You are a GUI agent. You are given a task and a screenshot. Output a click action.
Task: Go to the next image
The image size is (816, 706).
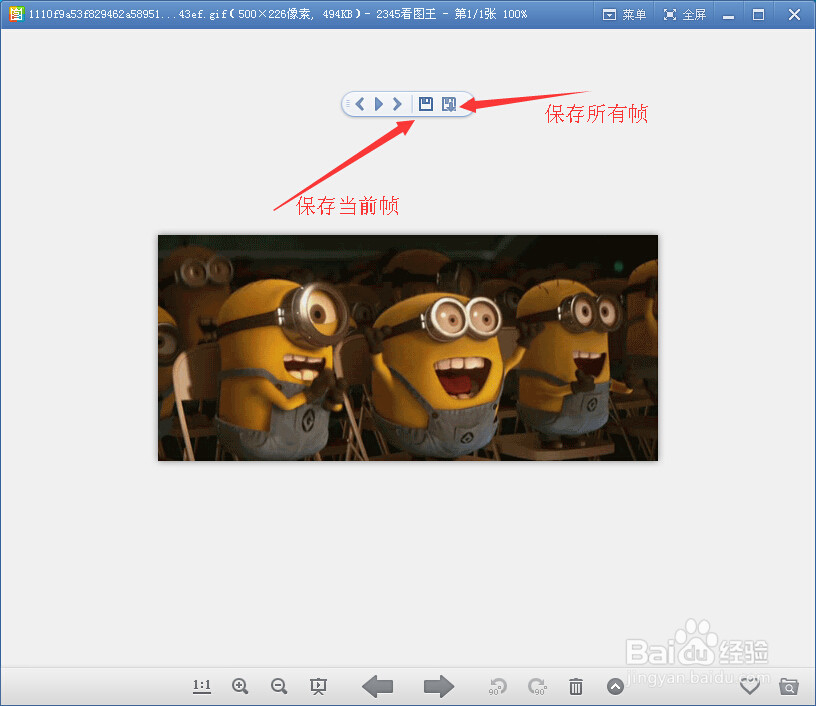click(438, 686)
